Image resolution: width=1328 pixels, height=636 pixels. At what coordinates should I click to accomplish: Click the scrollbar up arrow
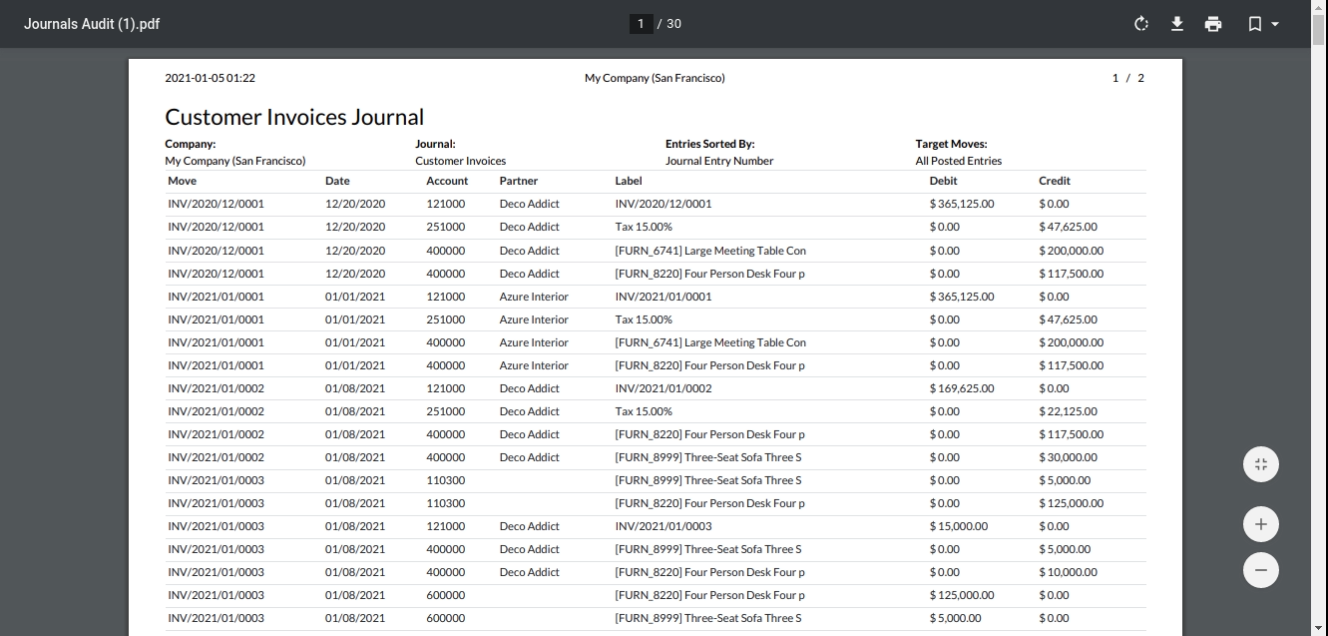[x=1320, y=7]
